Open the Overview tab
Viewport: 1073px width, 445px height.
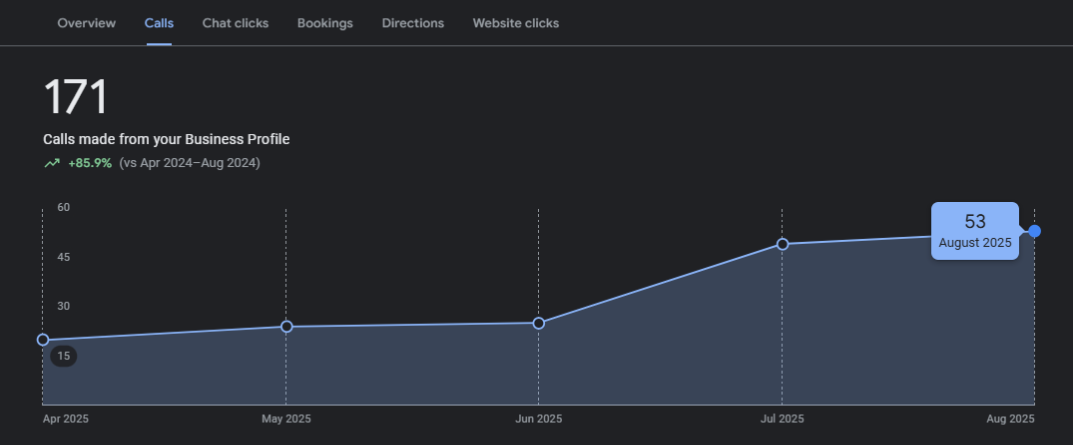pos(86,23)
